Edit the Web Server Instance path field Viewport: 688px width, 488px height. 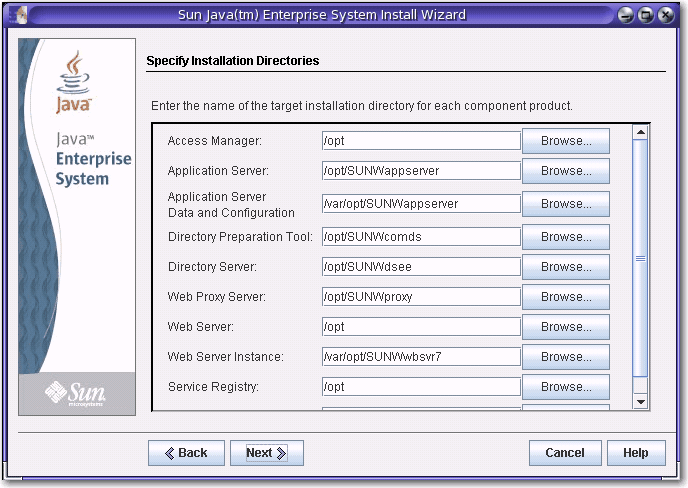[x=421, y=357]
